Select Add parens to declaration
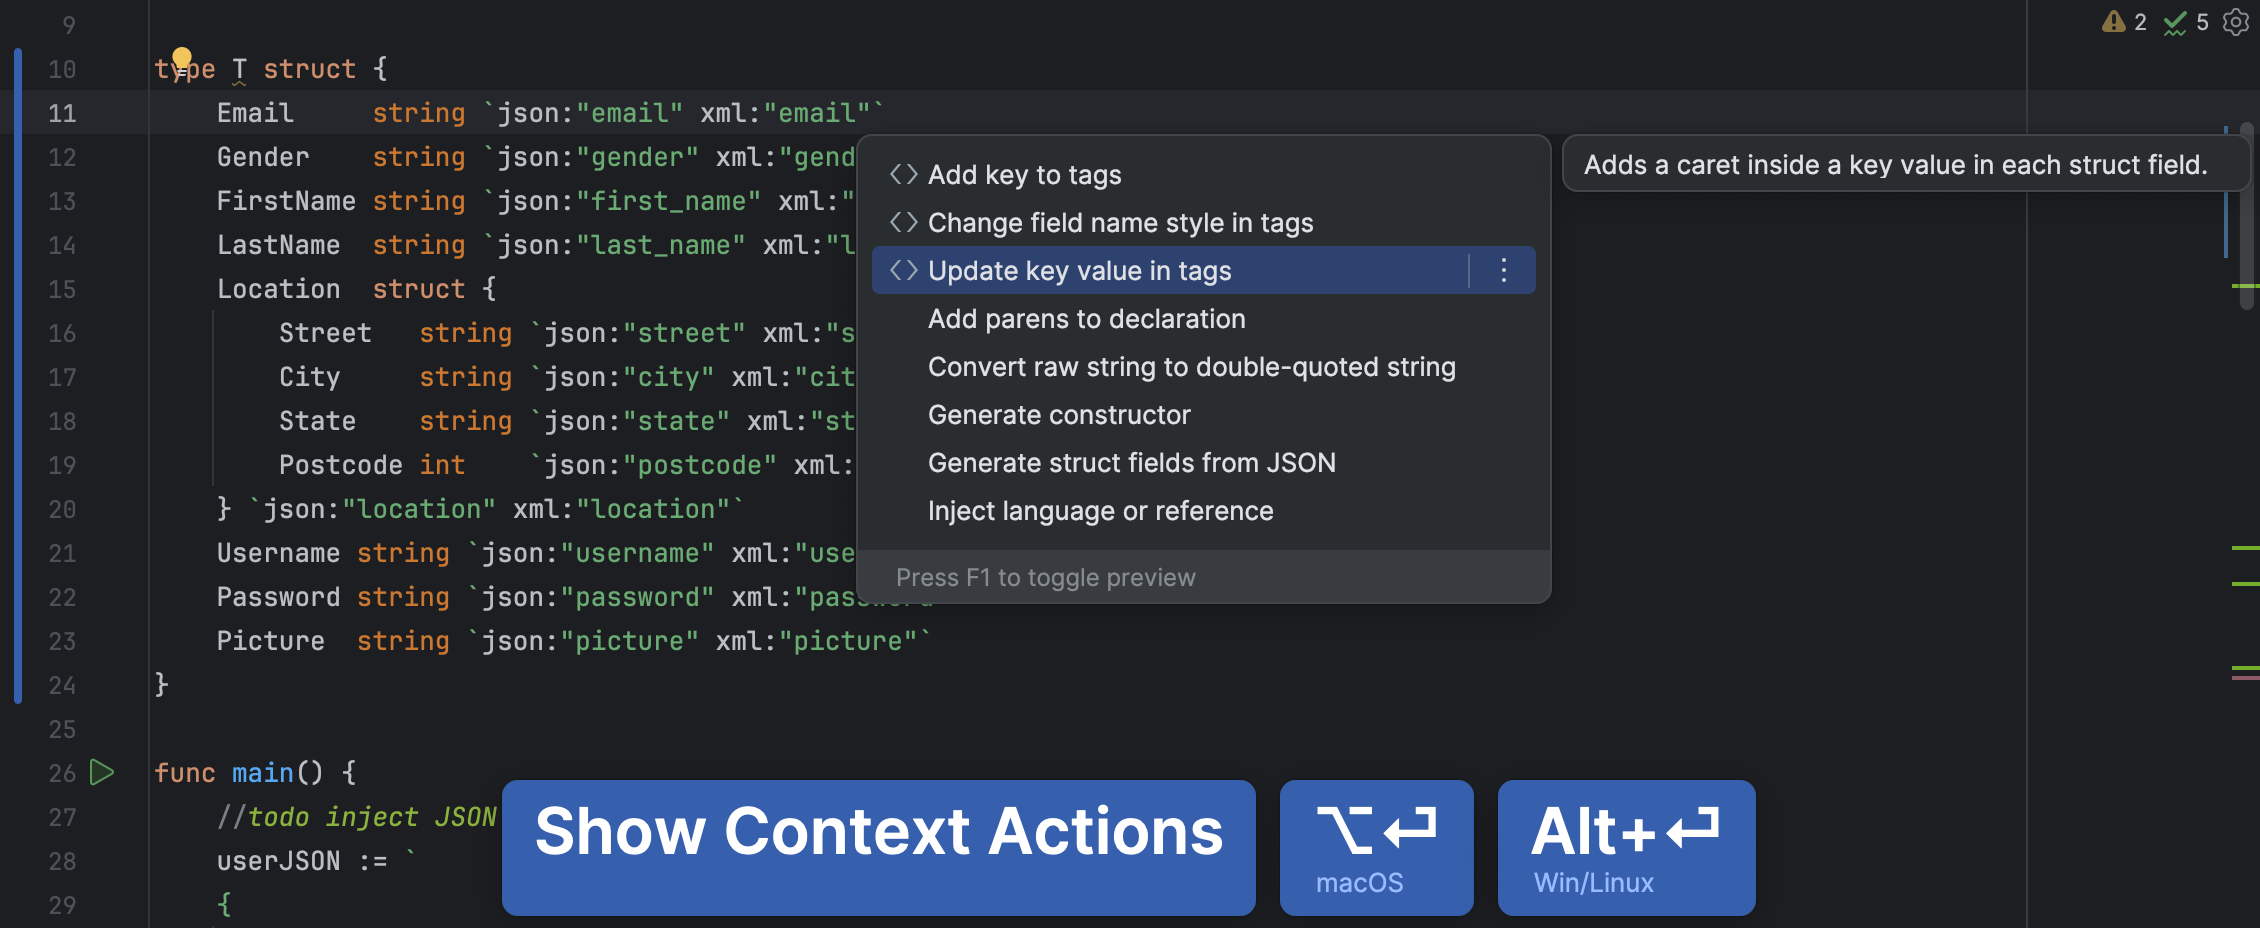Screen dimensions: 2260x928 (1087, 318)
